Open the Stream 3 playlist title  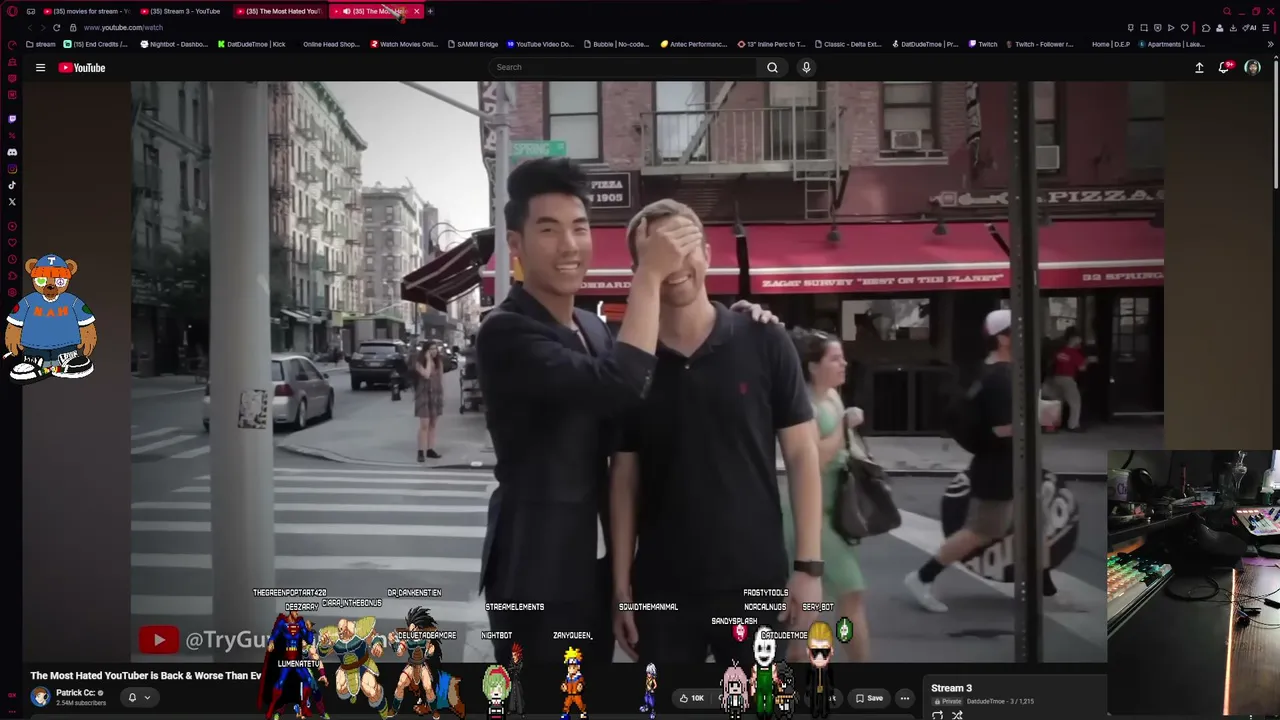tap(951, 688)
